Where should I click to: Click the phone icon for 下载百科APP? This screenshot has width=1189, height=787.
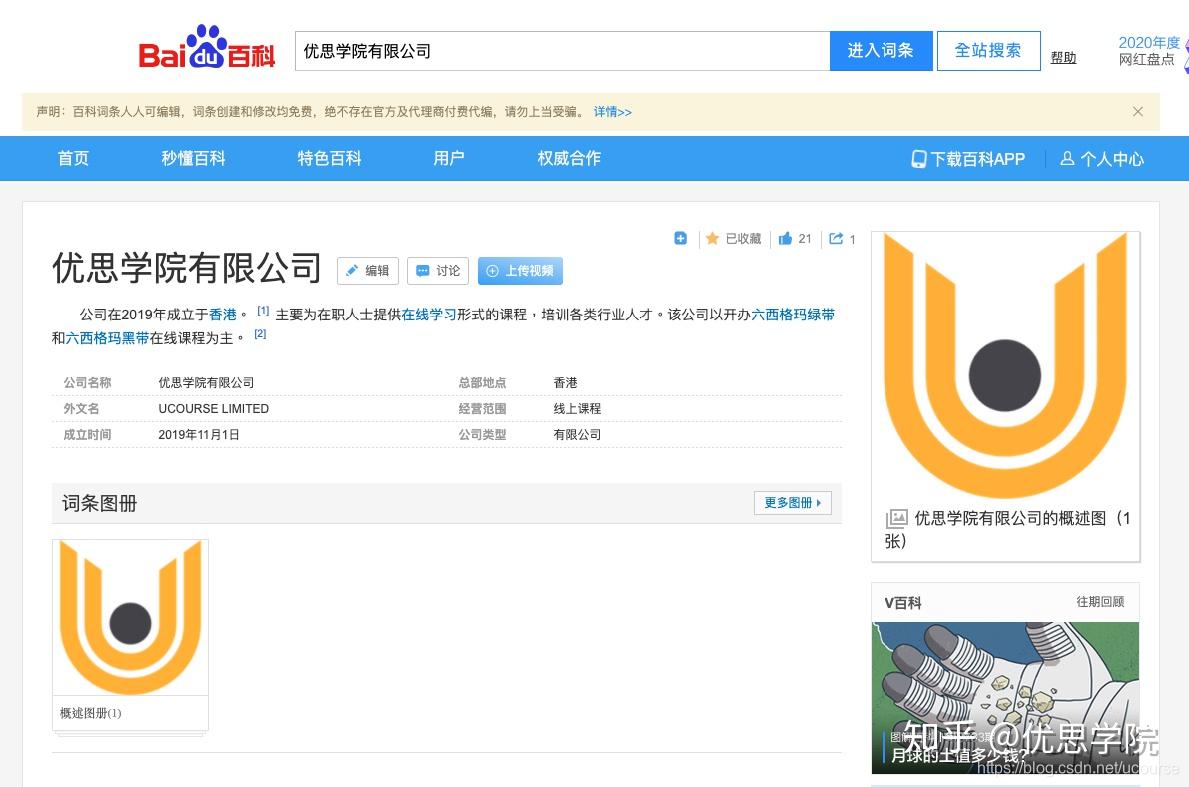916,158
